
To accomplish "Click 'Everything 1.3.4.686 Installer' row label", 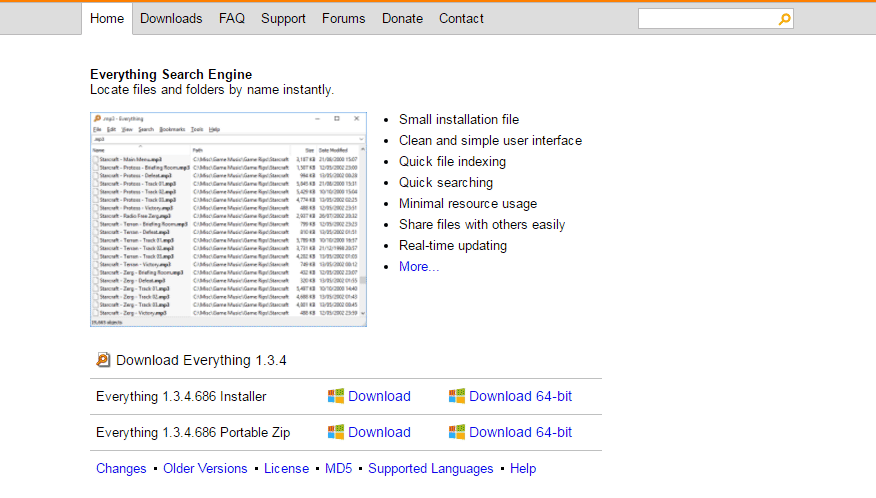I will pyautogui.click(x=181, y=396).
